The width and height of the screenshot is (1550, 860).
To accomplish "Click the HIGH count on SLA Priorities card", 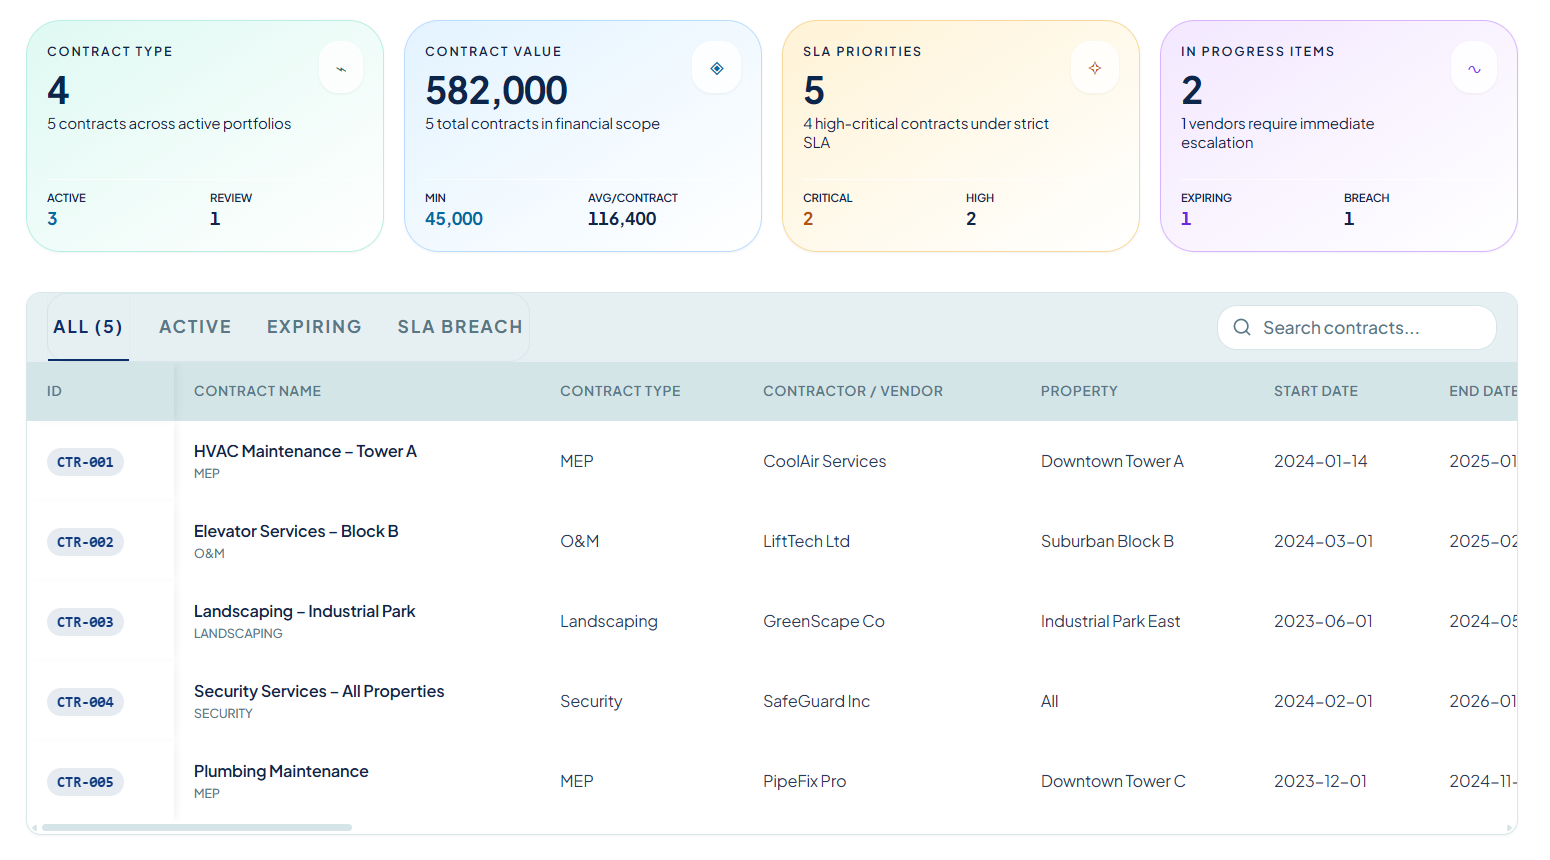I will [971, 219].
